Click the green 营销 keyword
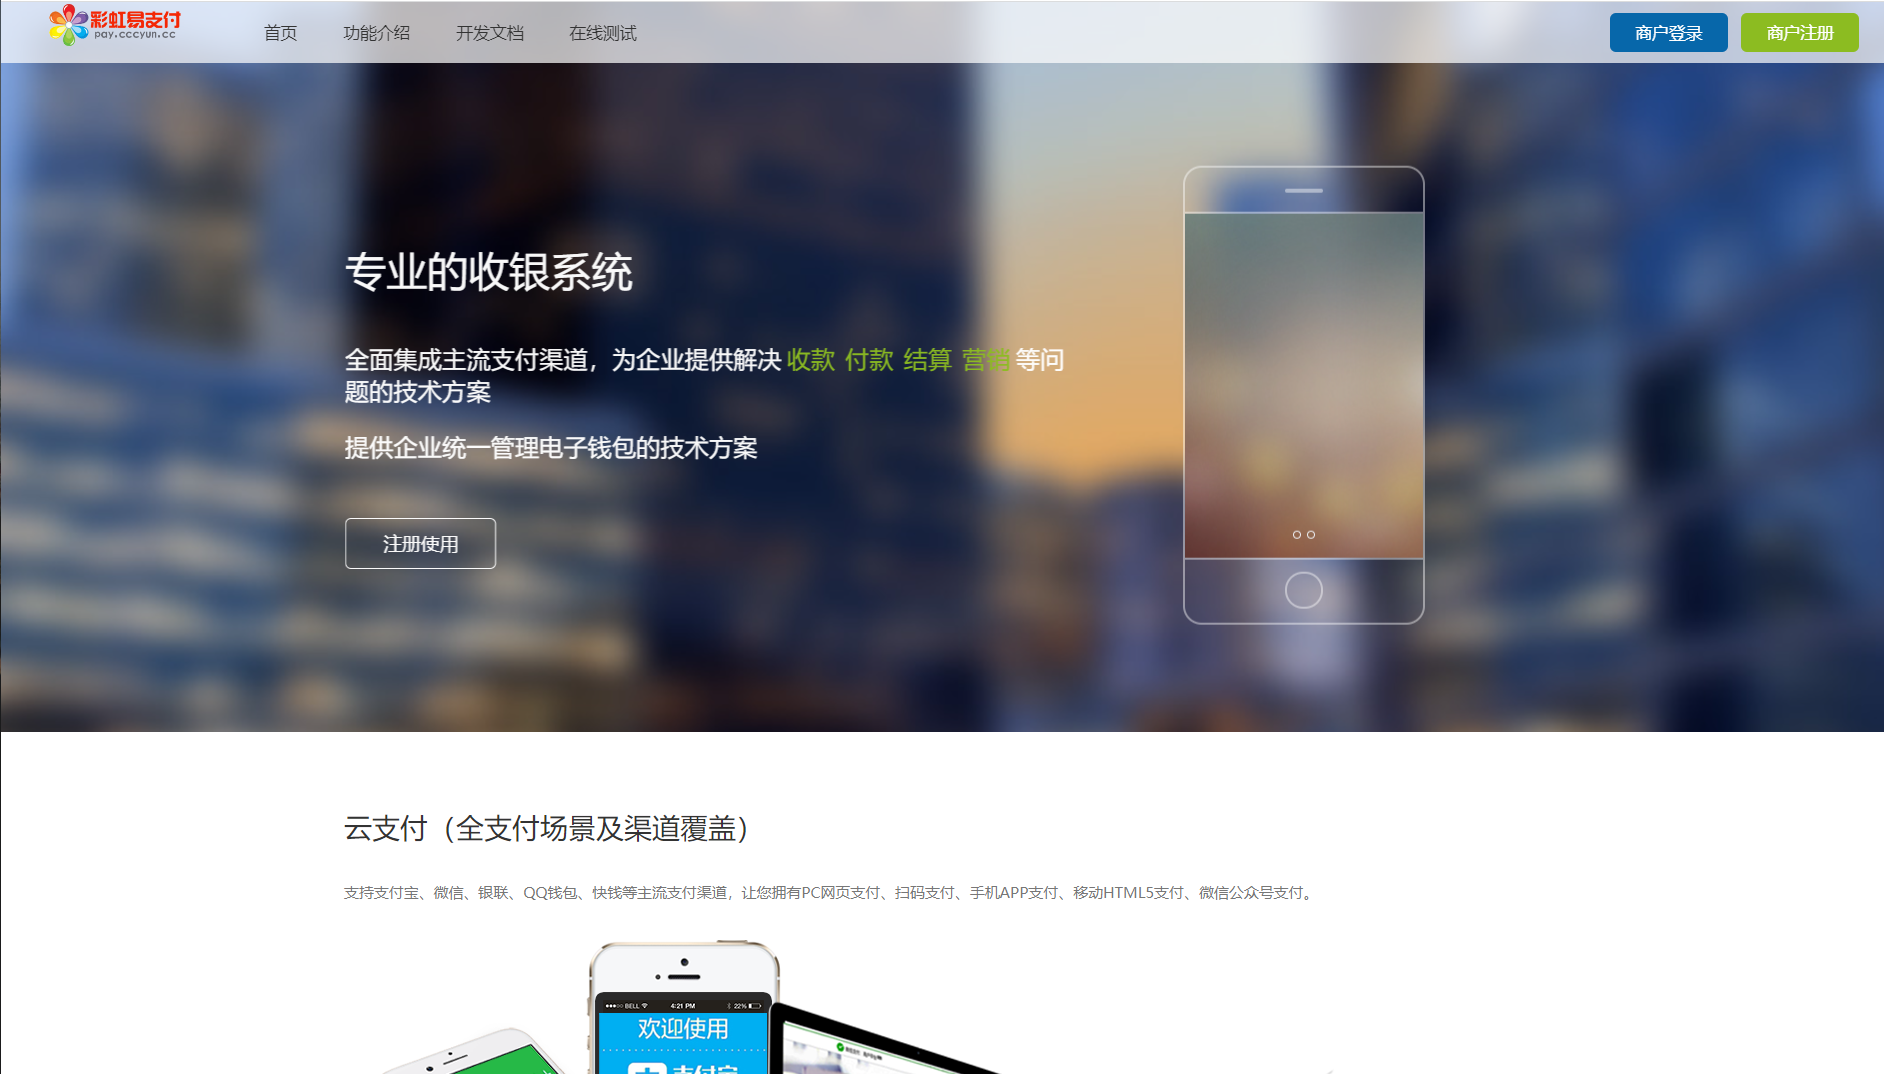Viewport: 1884px width, 1074px height. pos(985,360)
